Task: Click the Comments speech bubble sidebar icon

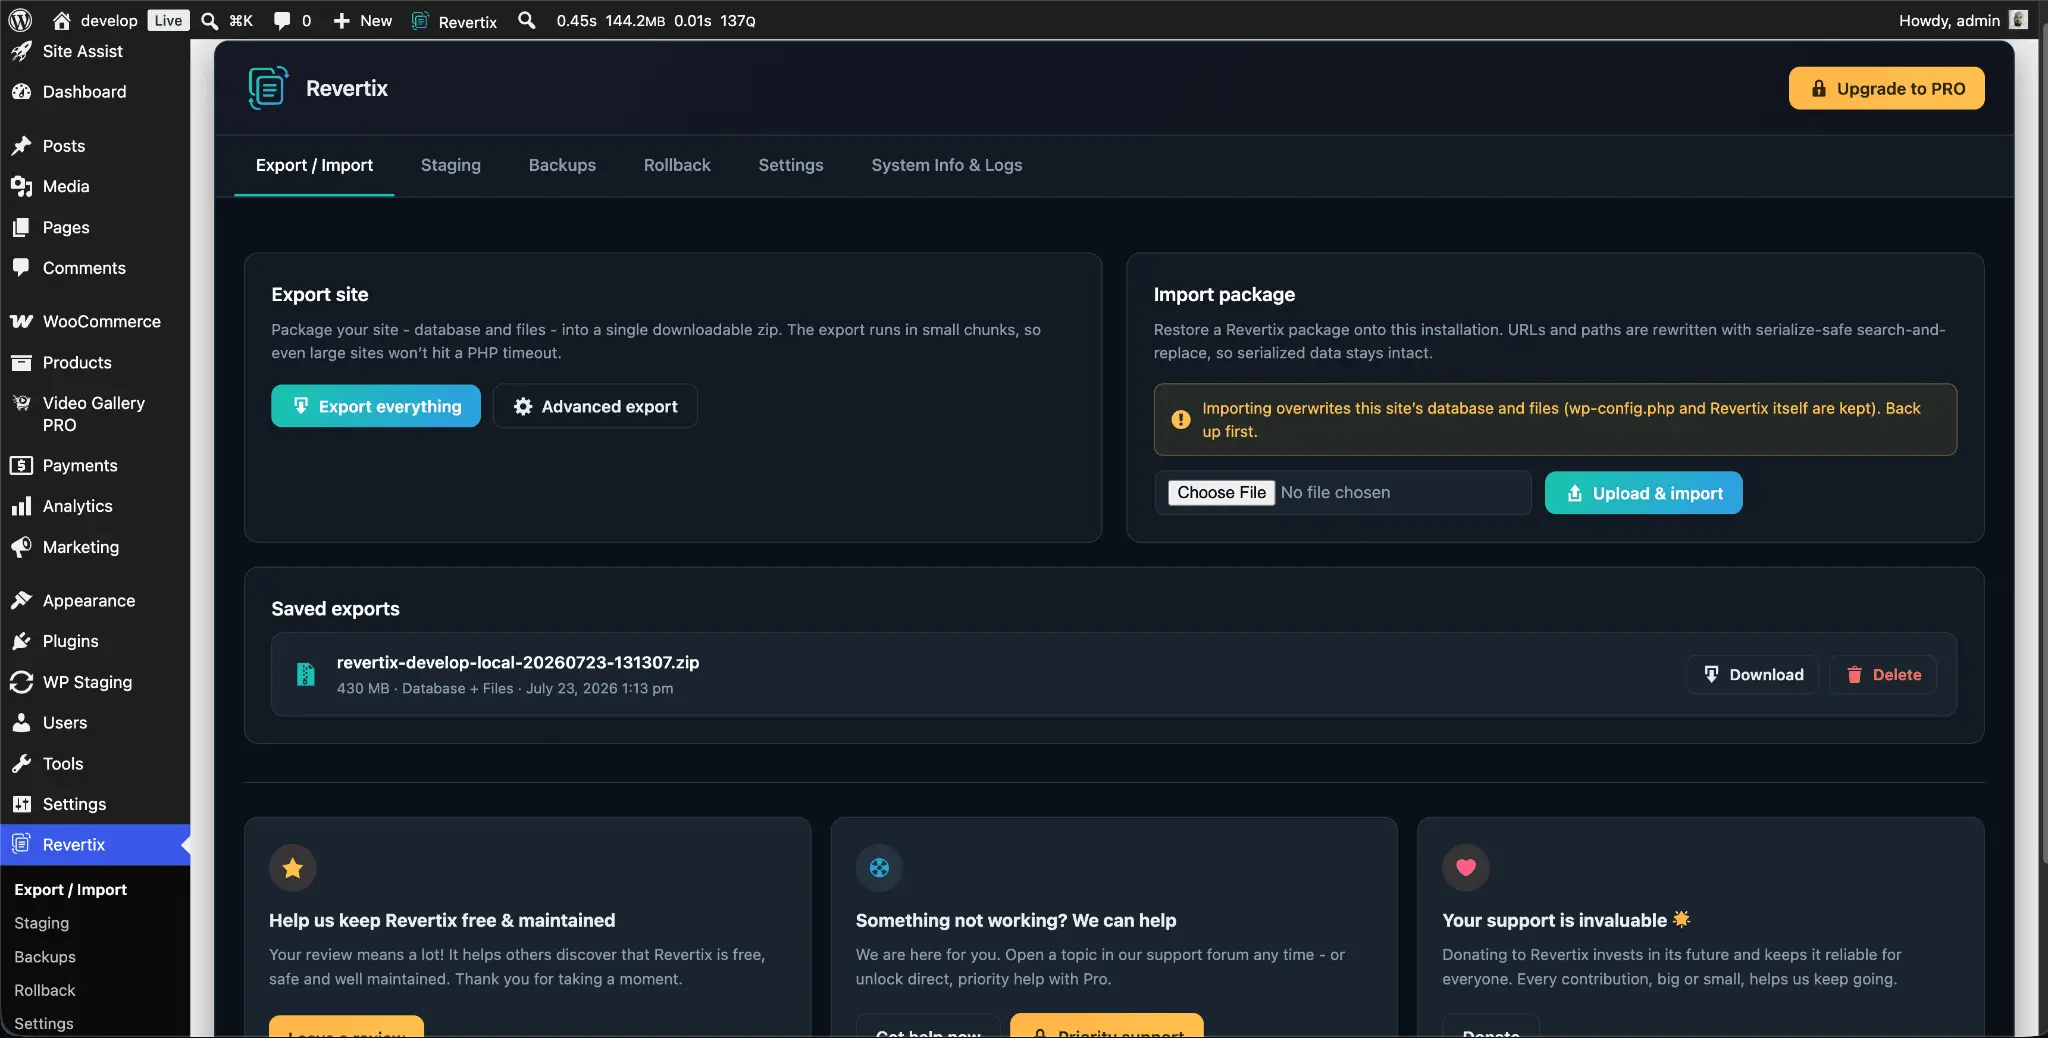Action: pyautogui.click(x=21, y=268)
